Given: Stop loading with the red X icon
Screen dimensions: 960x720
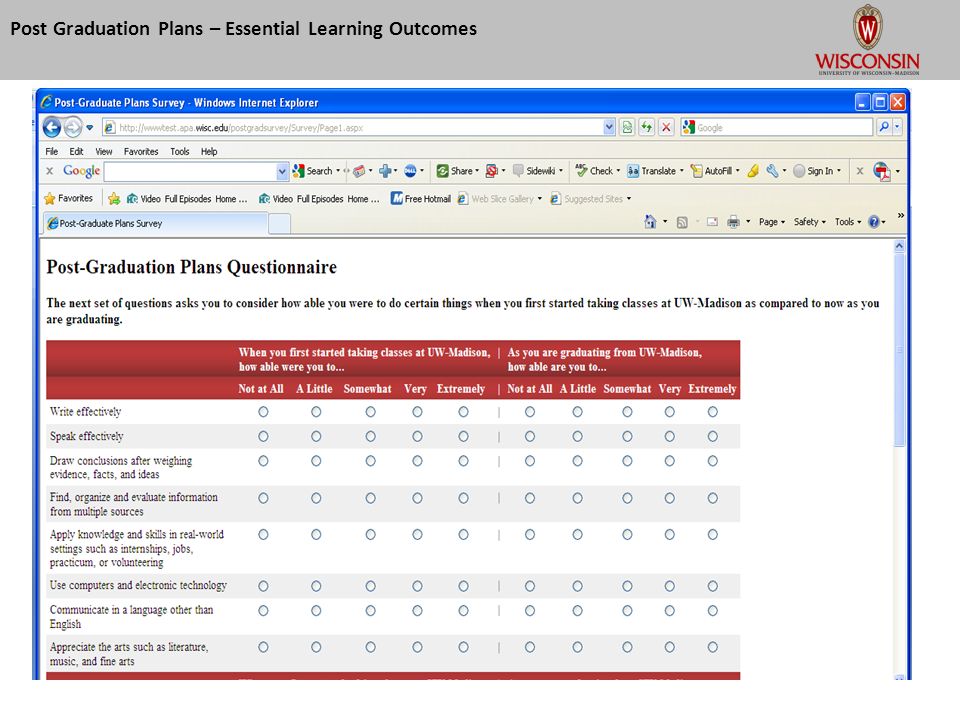Looking at the screenshot, I should point(666,127).
